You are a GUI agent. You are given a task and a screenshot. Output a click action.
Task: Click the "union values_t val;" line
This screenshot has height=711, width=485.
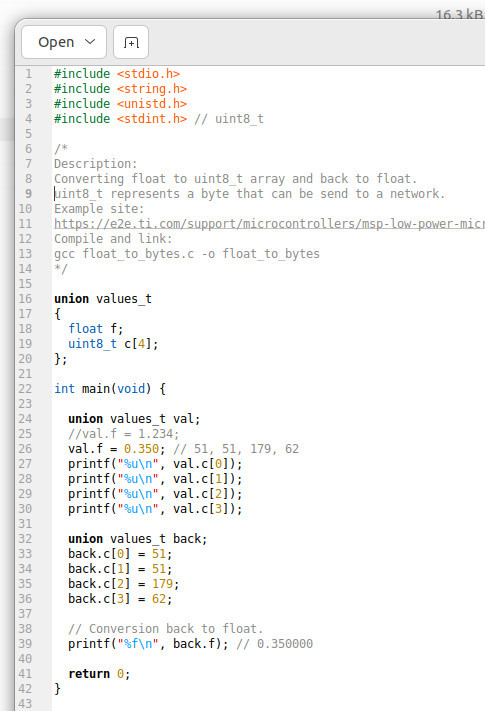click(x=134, y=419)
